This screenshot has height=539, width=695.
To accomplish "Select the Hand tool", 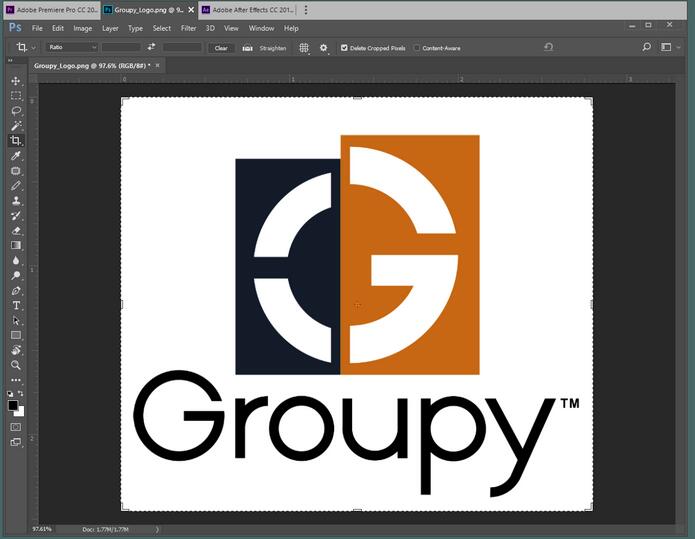I will tap(16, 350).
